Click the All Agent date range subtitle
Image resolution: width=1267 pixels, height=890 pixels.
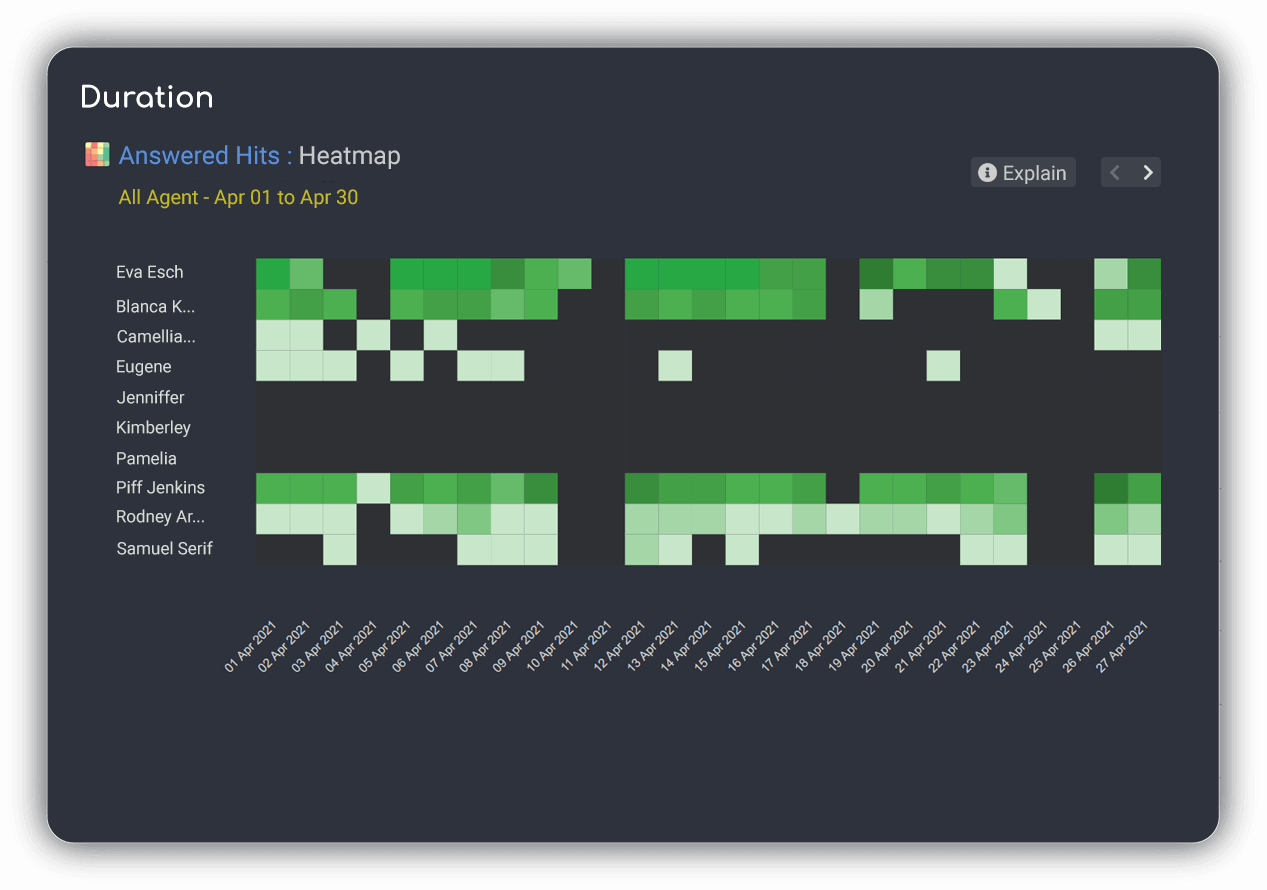[x=238, y=198]
